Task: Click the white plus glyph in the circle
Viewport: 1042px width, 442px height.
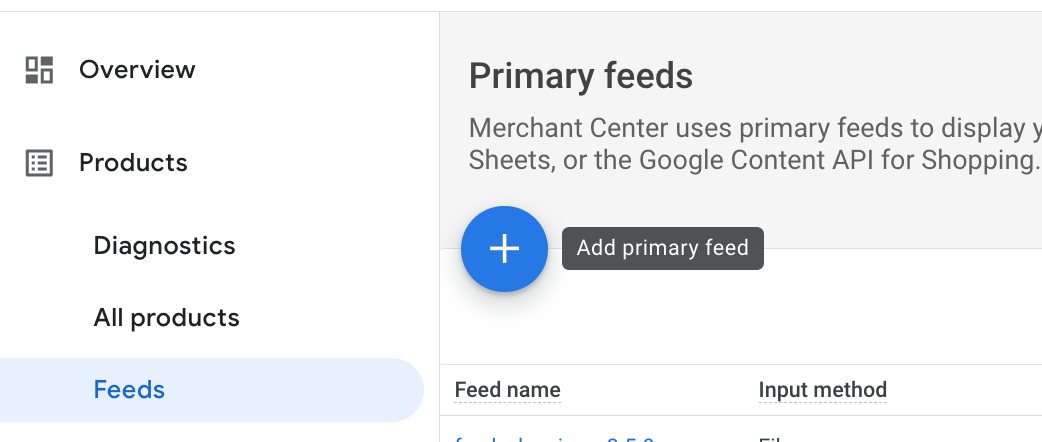Action: pyautogui.click(x=504, y=249)
